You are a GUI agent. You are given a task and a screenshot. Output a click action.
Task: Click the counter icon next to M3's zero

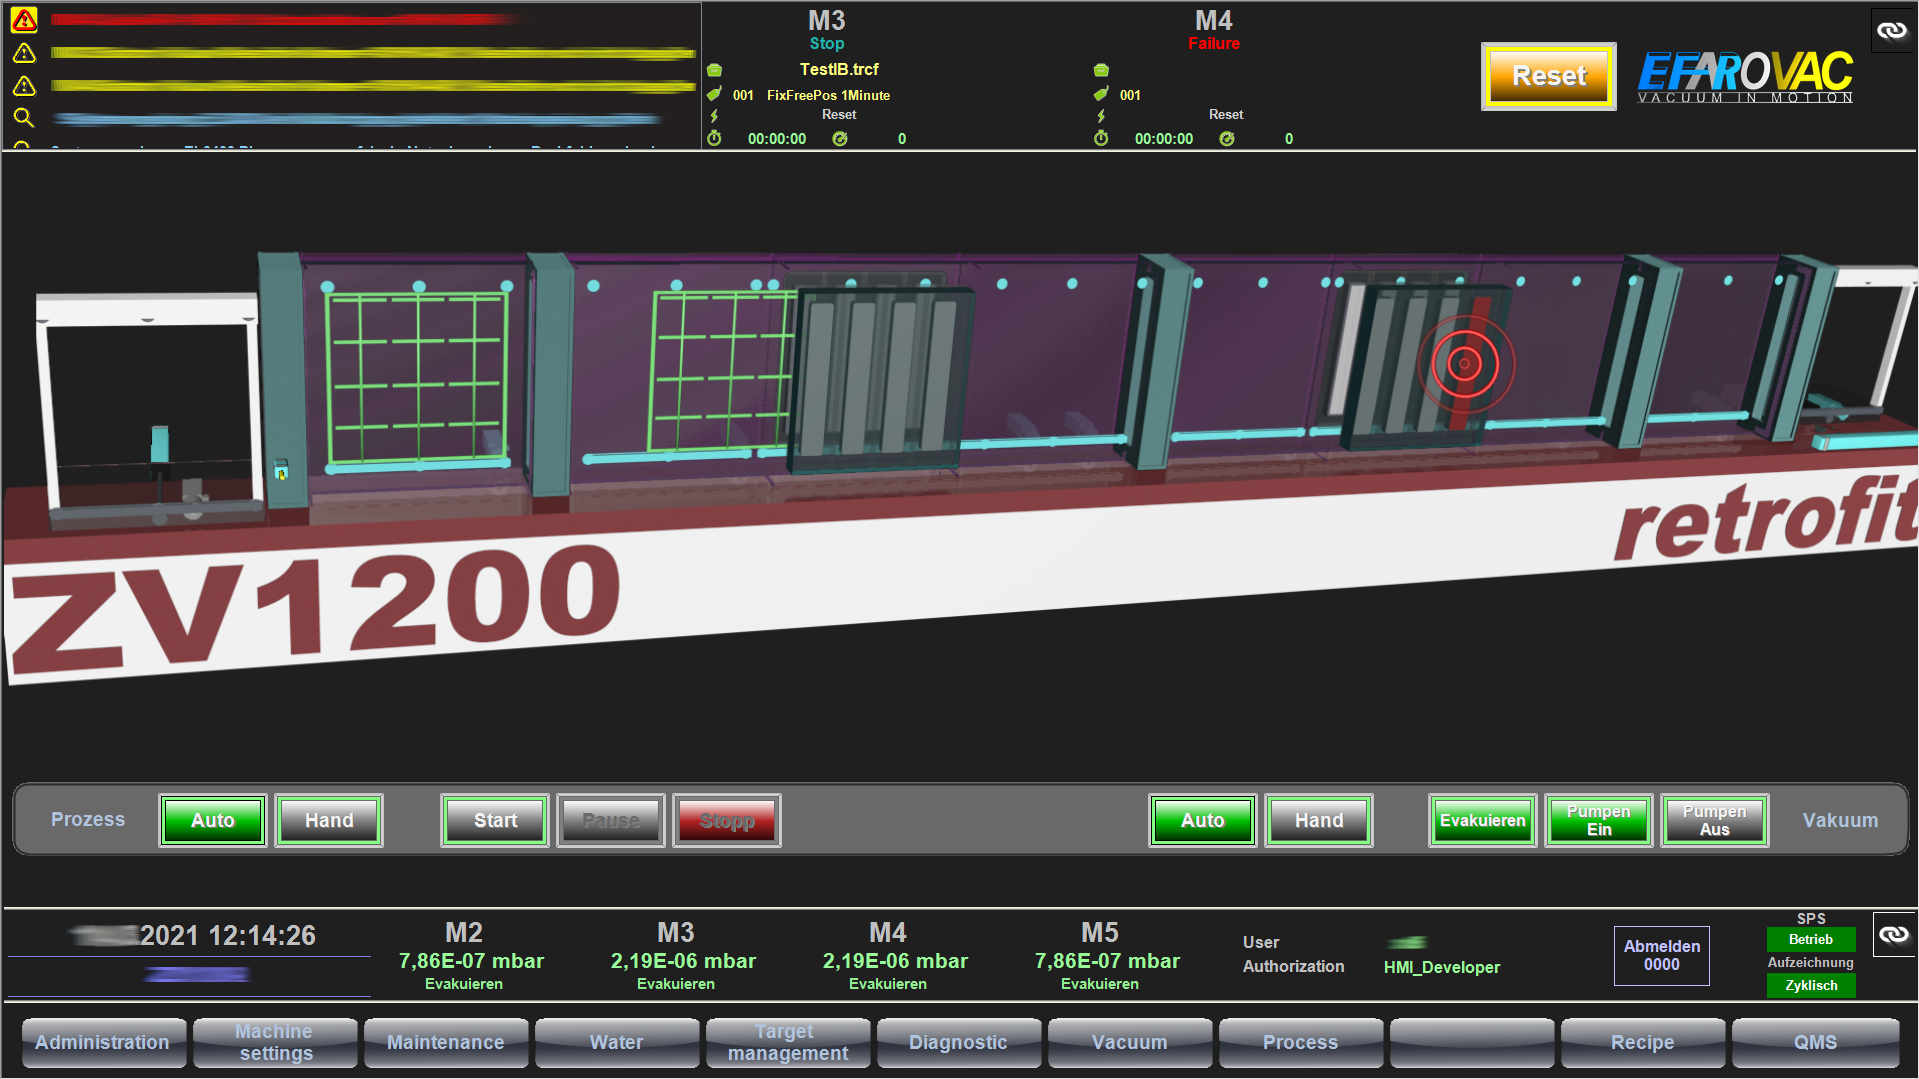[839, 139]
